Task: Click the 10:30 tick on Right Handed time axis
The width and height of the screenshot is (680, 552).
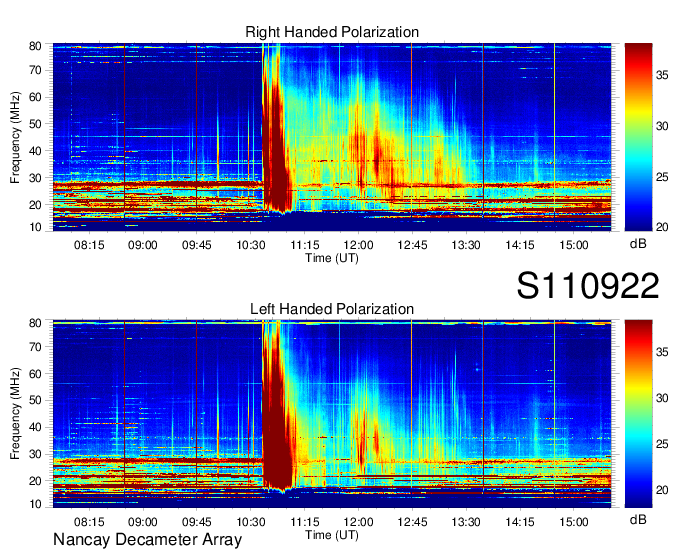Action: coord(251,245)
